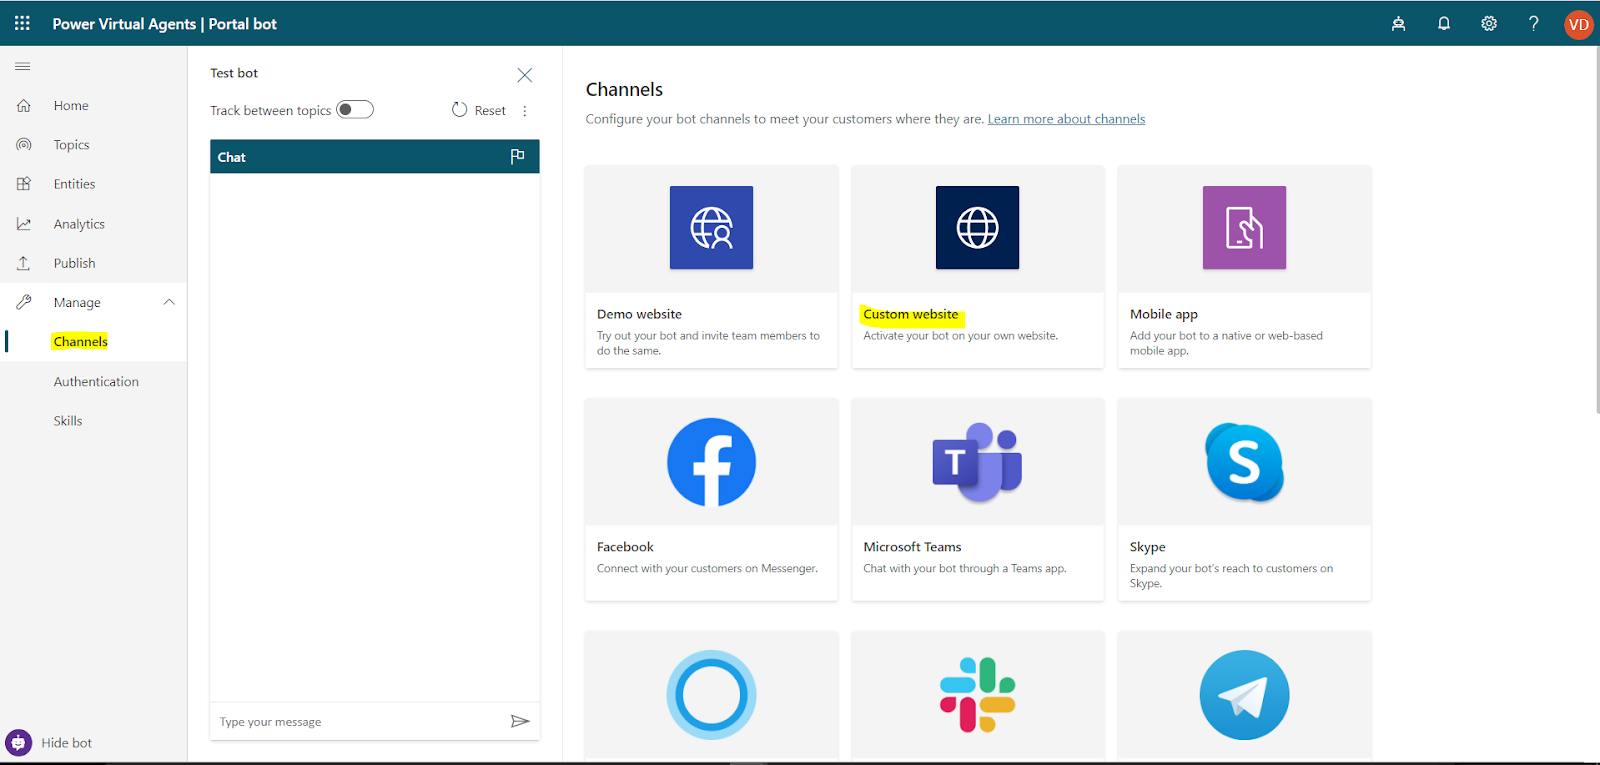Screen dimensions: 1600x765
Task: Click the Demo website channel icon
Action: [x=711, y=227]
